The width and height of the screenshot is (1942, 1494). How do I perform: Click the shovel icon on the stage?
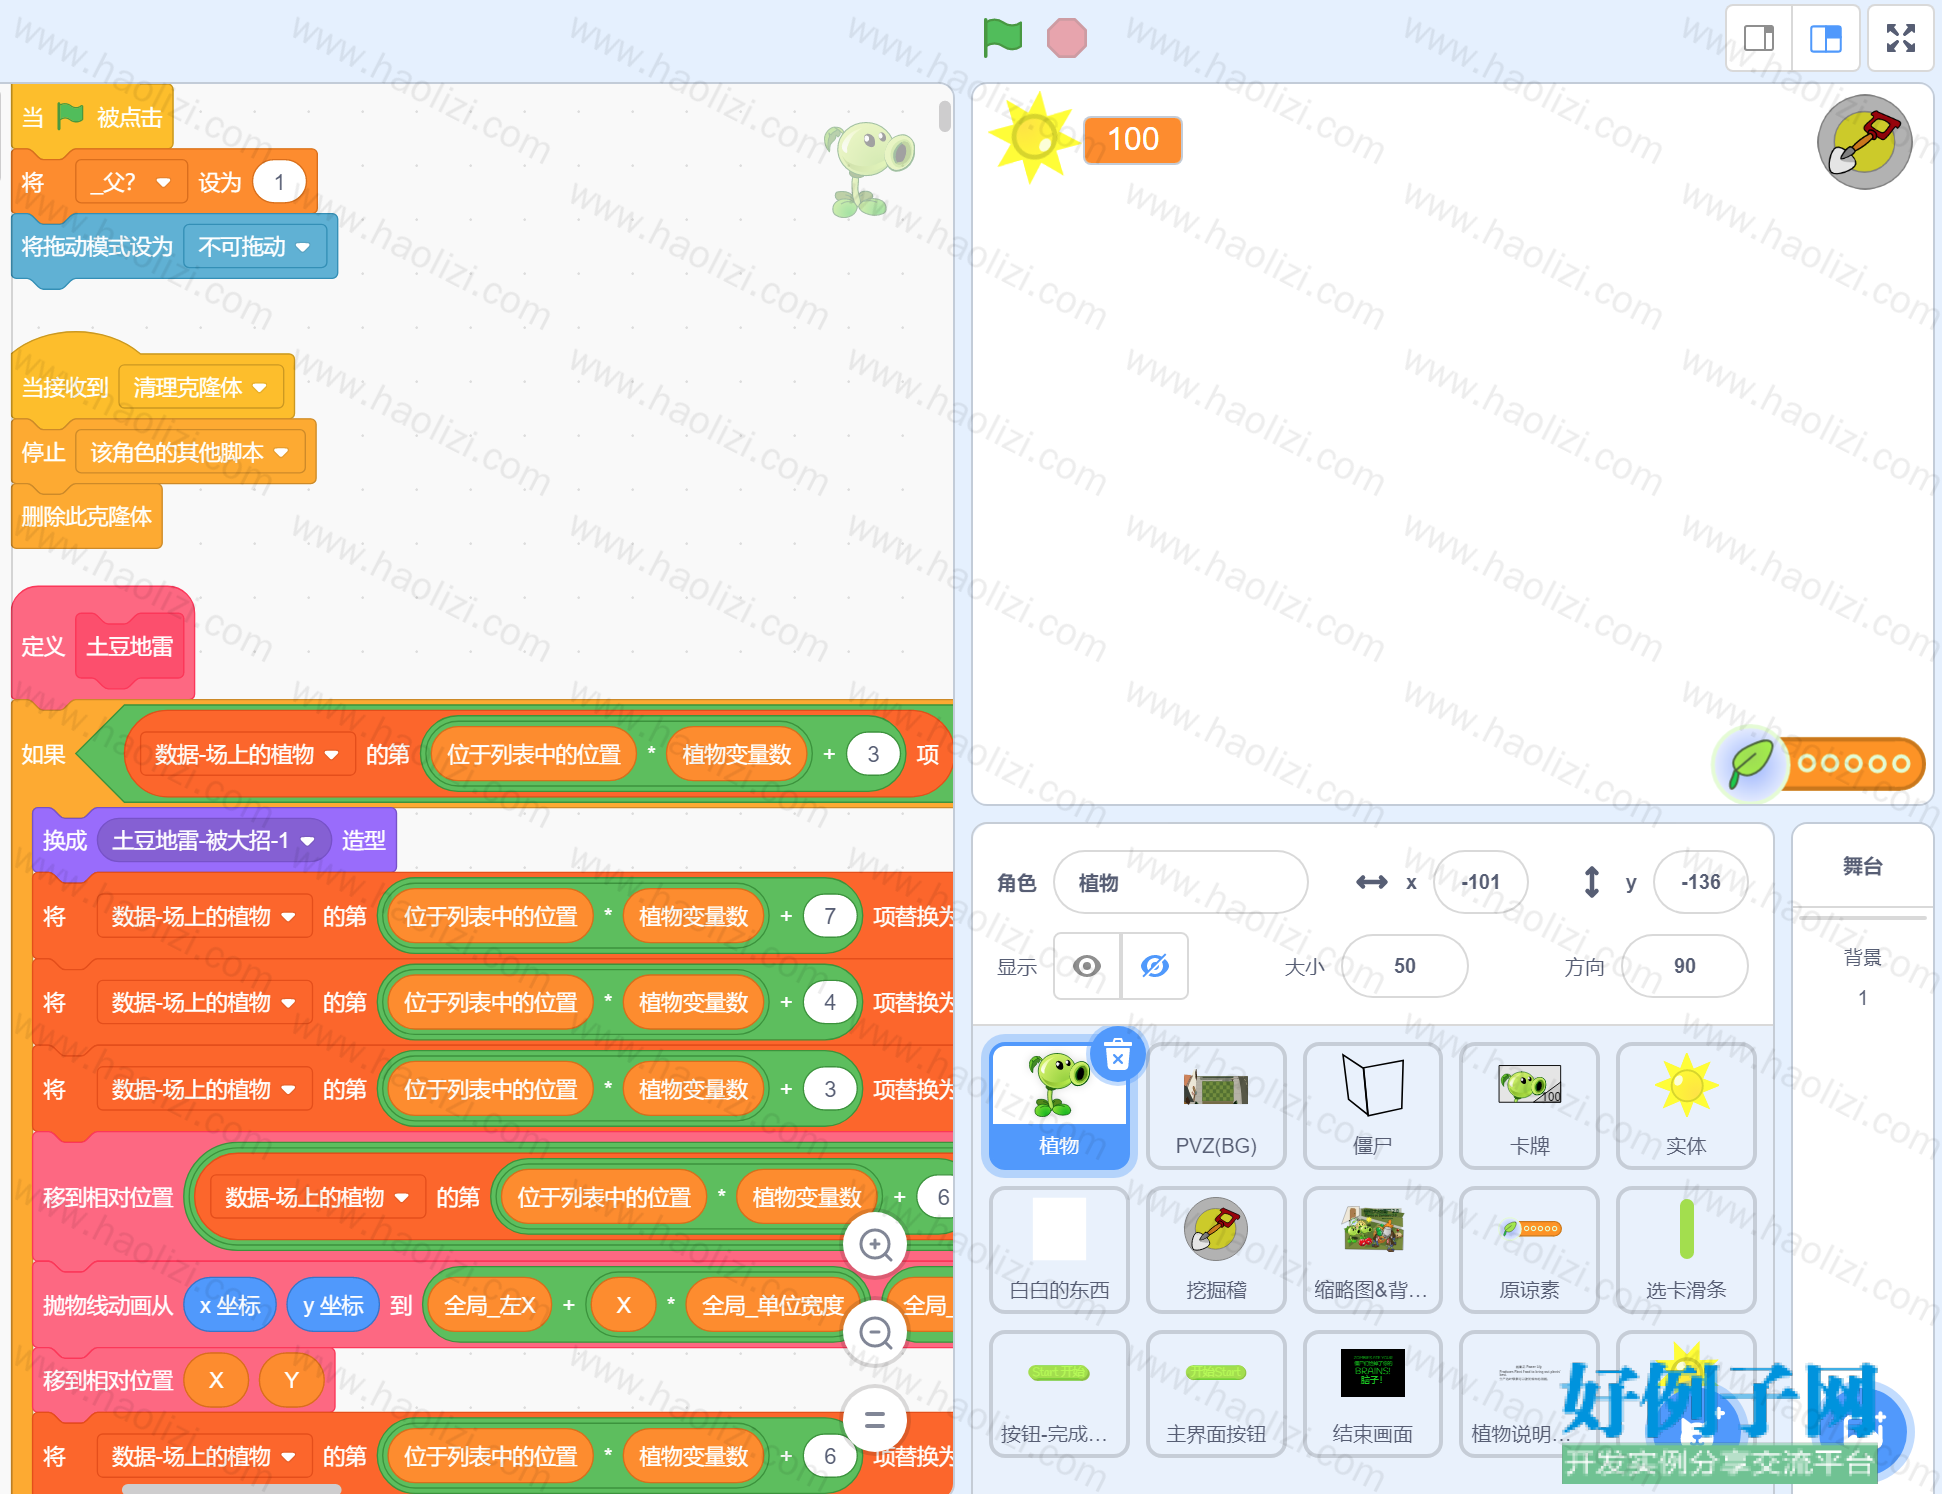click(1864, 142)
